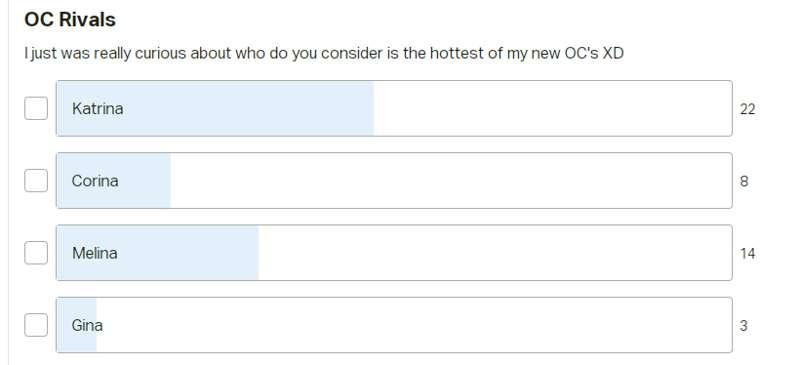The image size is (800, 365).
Task: Select the Gina poll answer bar
Action: pyautogui.click(x=394, y=325)
